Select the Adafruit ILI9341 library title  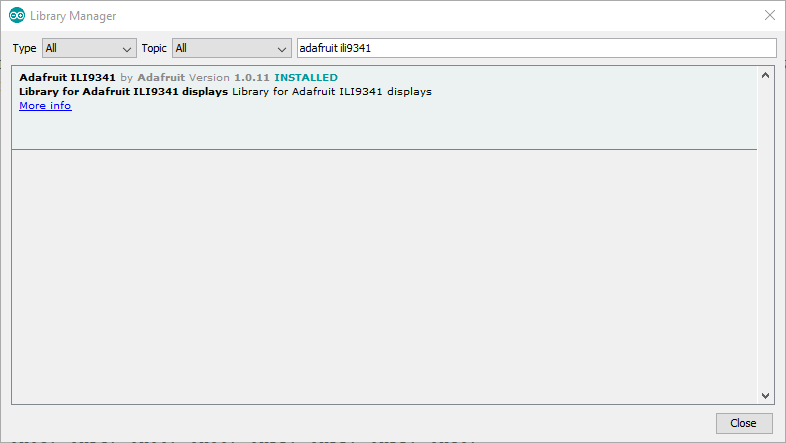click(67, 78)
